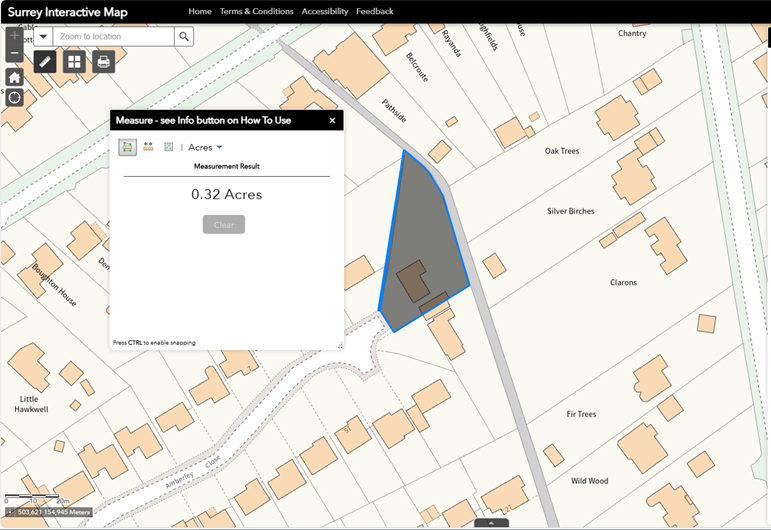771x530 pixels.
Task: Zoom out on the map
Action: pyautogui.click(x=14, y=53)
